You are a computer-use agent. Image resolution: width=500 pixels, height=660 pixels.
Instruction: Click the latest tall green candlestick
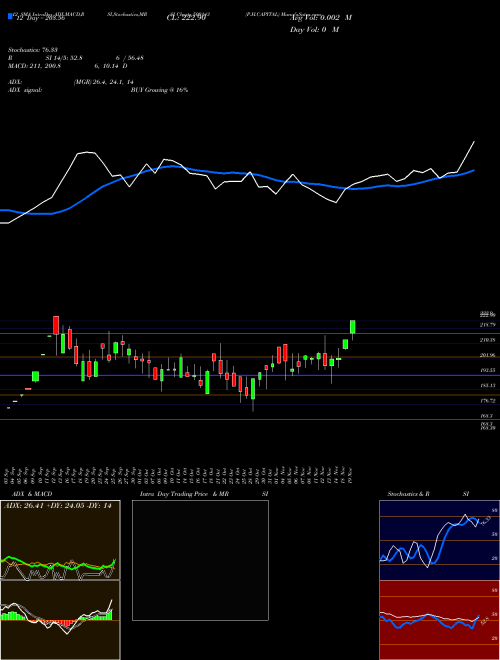click(352, 327)
